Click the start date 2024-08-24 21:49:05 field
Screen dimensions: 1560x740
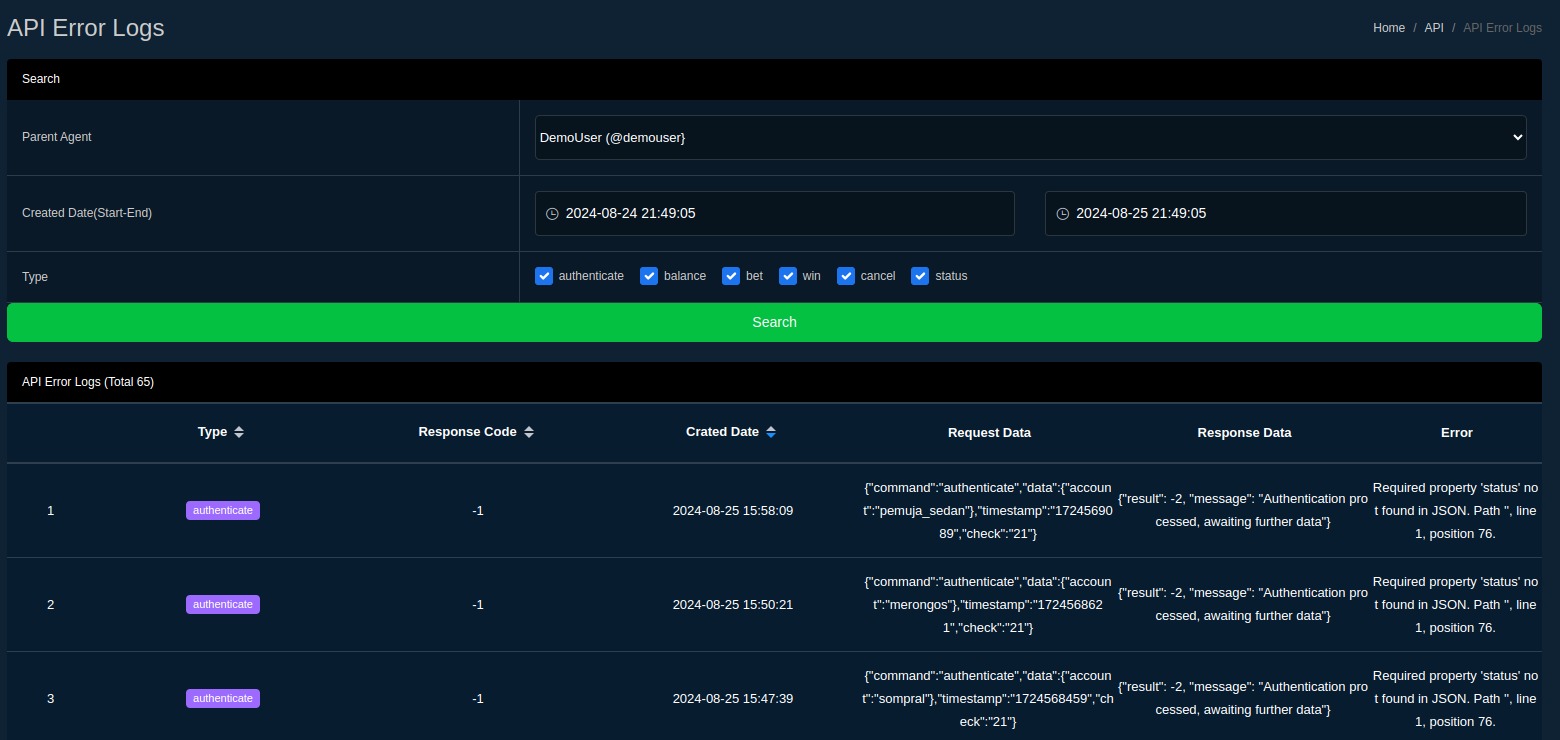coord(775,213)
